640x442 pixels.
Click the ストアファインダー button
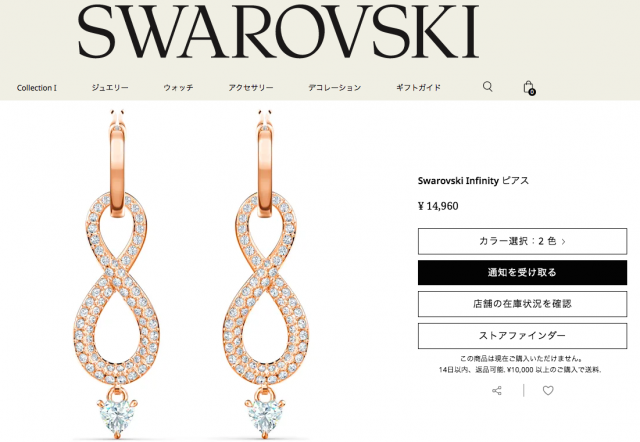(522, 335)
